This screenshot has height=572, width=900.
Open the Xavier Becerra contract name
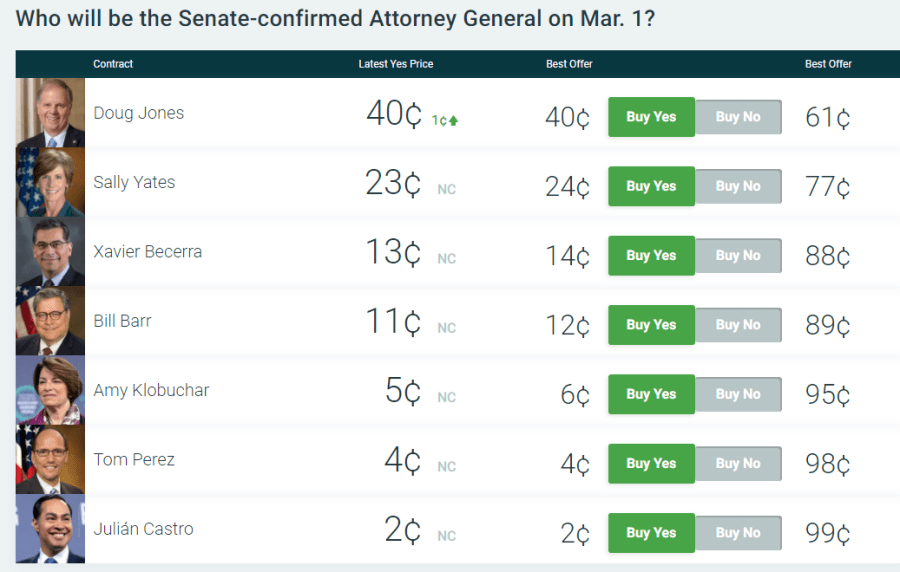coord(147,252)
